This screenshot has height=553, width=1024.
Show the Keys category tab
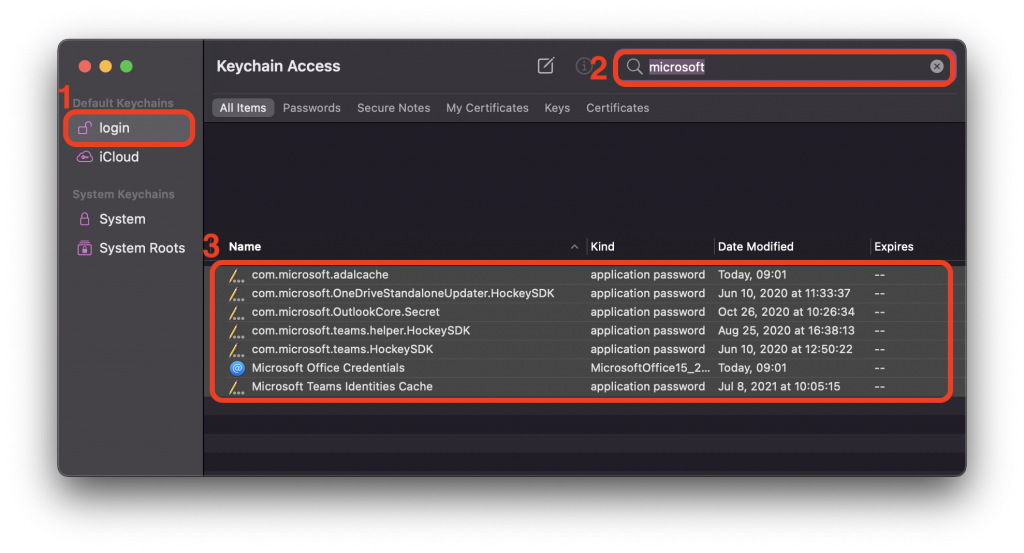557,108
